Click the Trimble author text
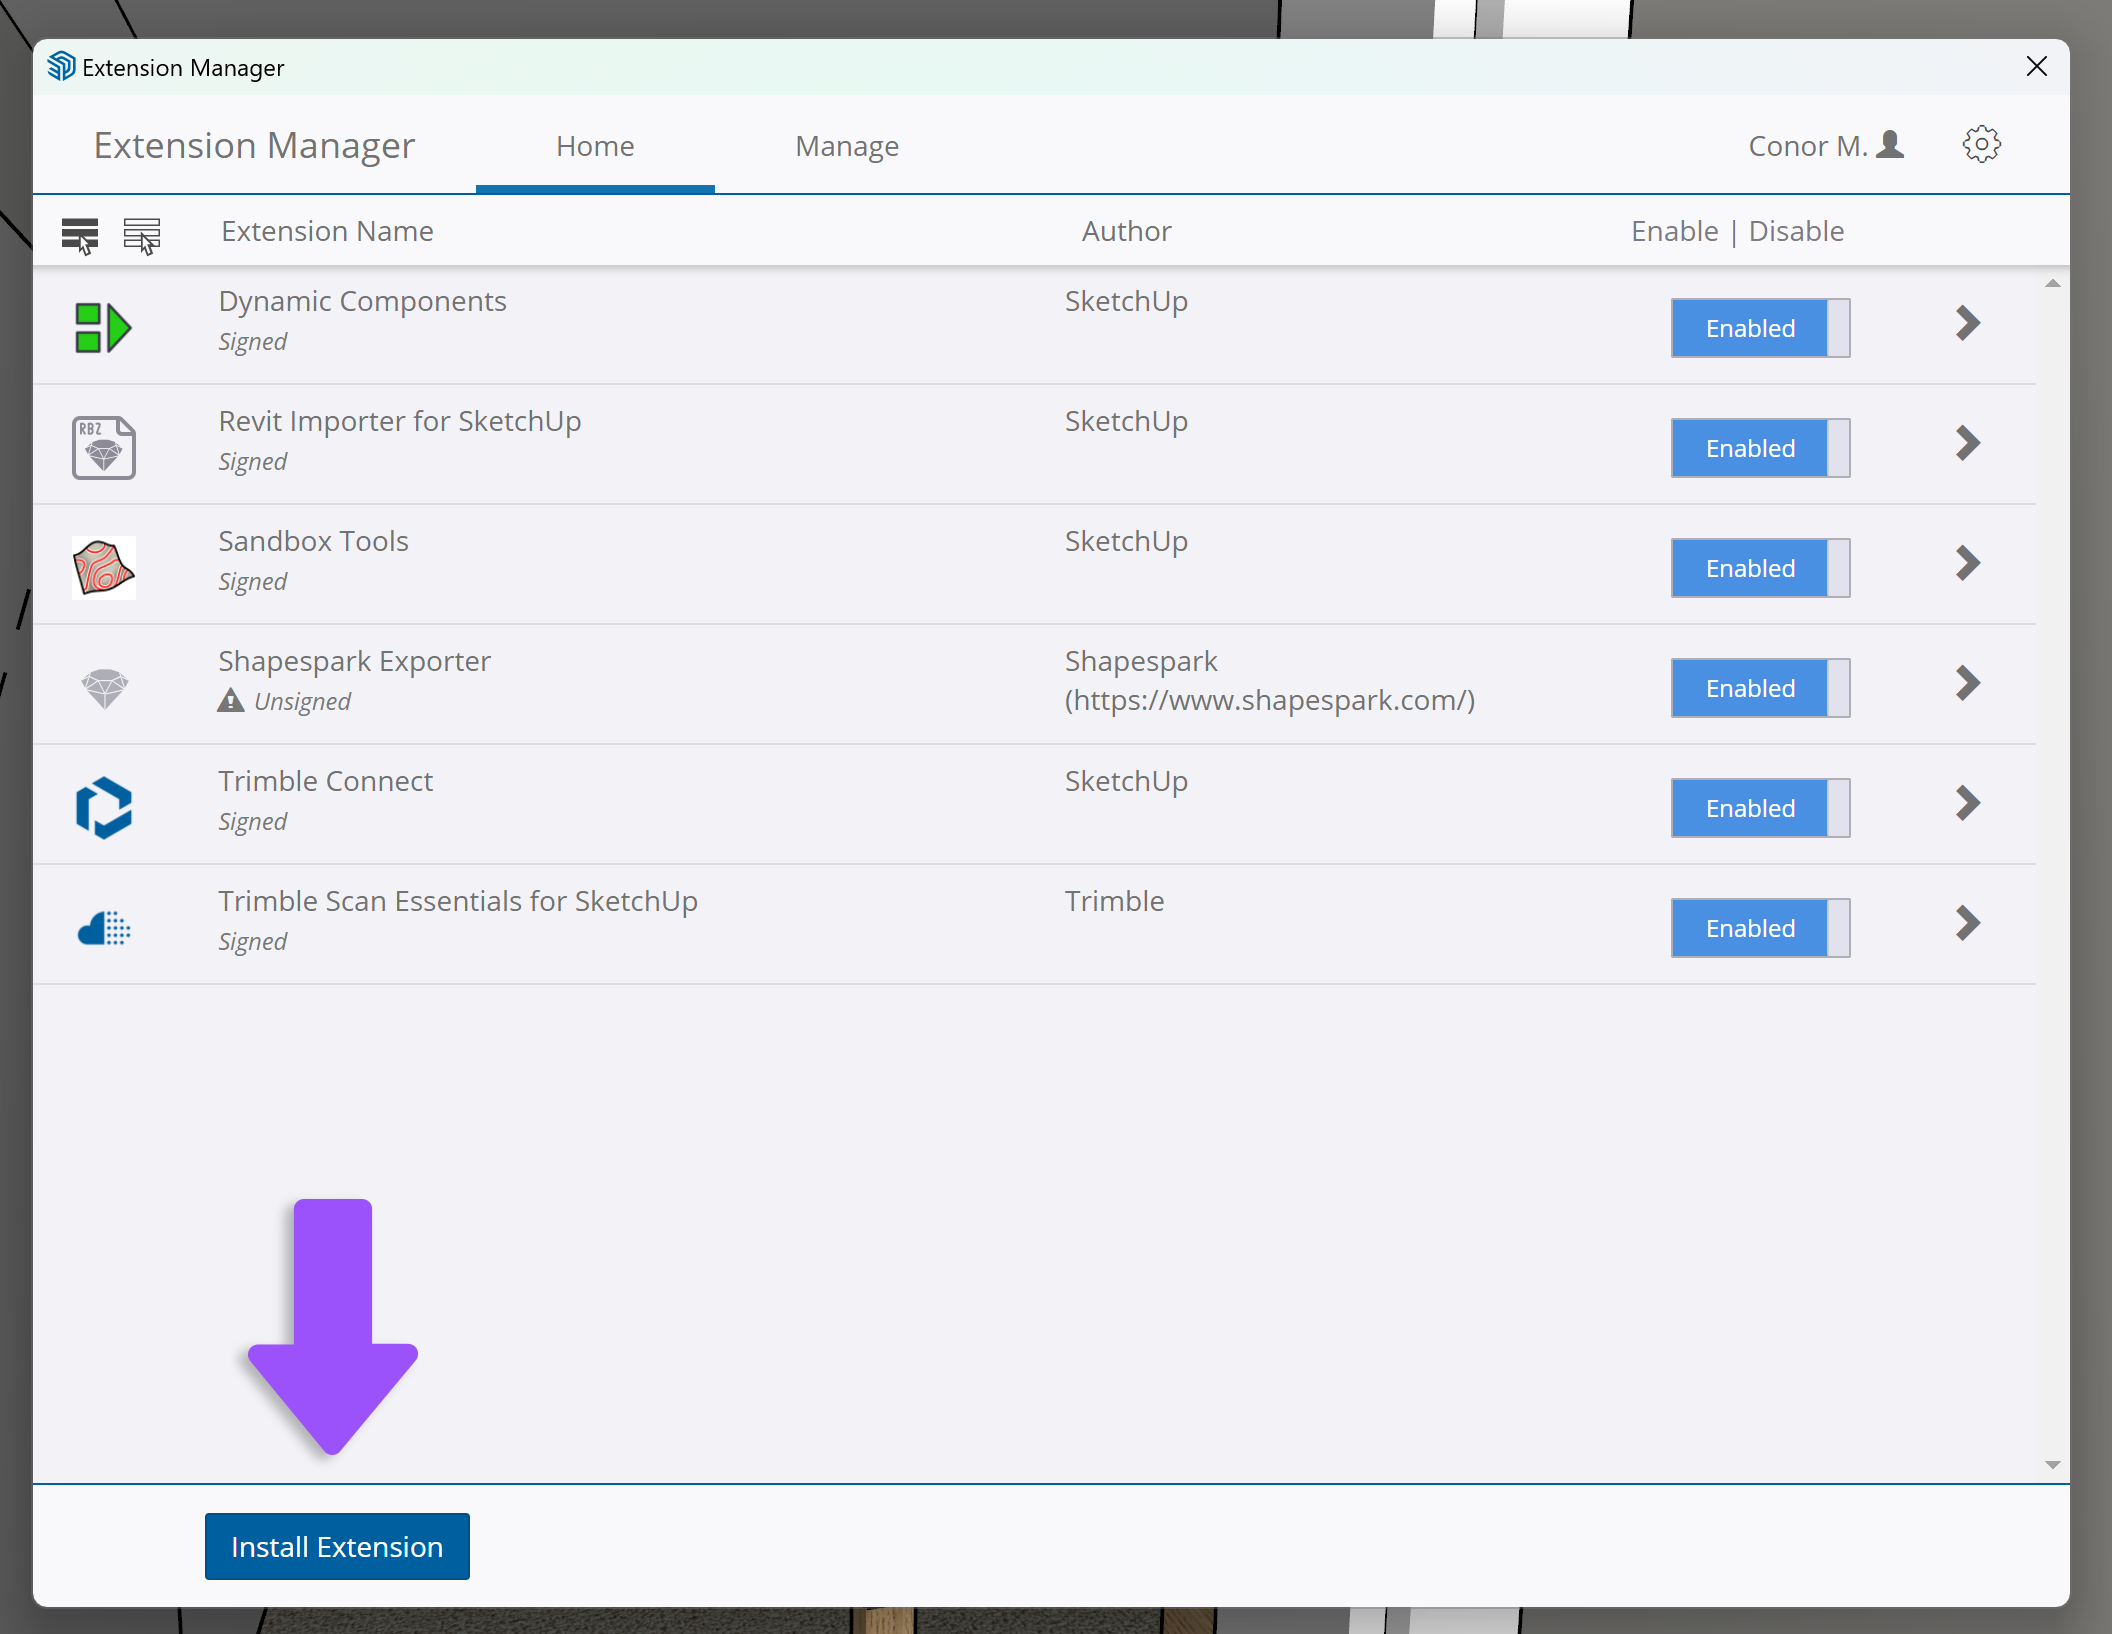Image resolution: width=2112 pixels, height=1634 pixels. (x=1114, y=901)
